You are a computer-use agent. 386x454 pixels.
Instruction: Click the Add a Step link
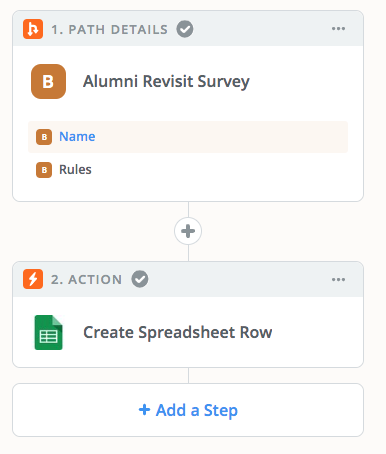[188, 410]
